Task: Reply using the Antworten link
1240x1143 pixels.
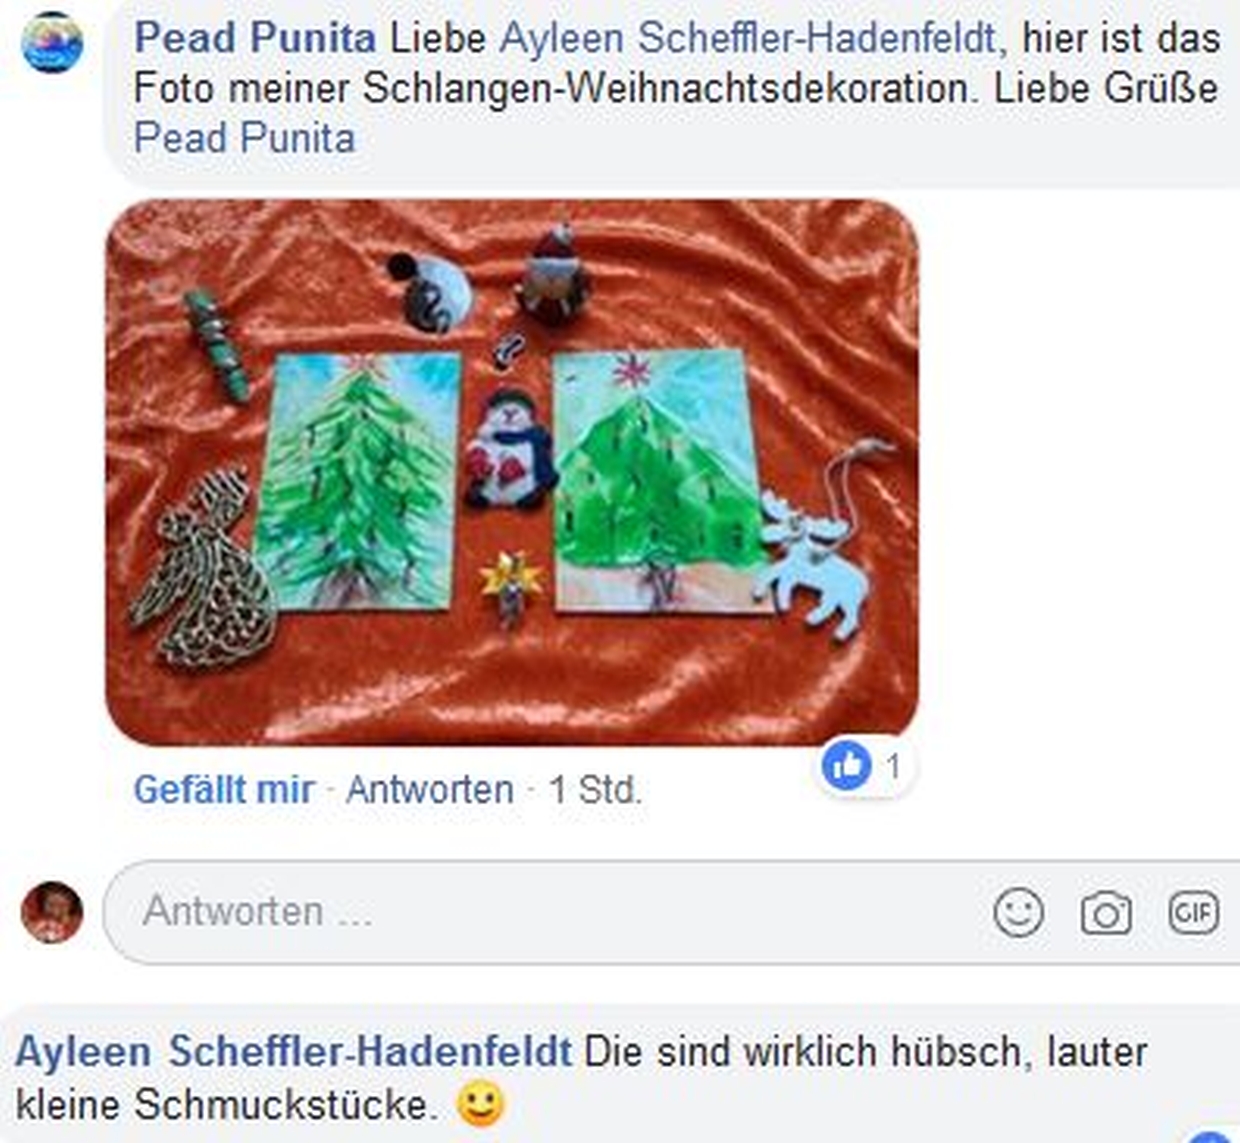Action: pos(430,790)
